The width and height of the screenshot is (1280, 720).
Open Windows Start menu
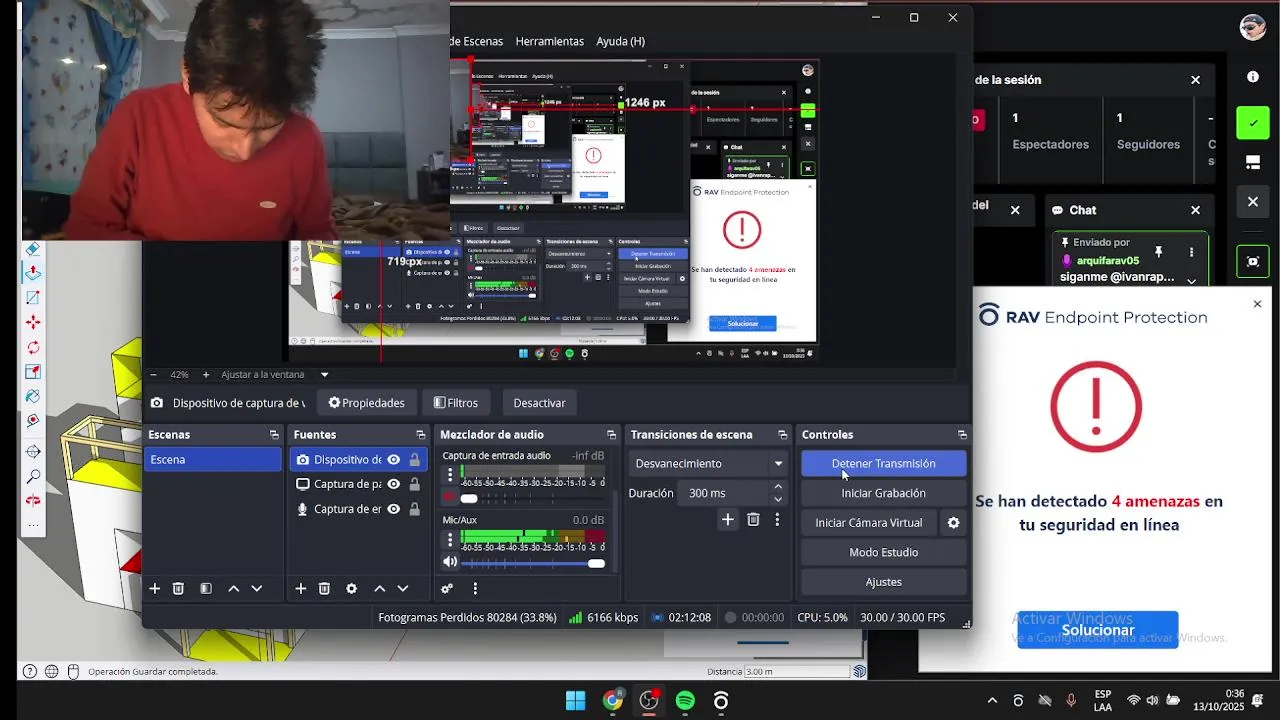point(576,701)
